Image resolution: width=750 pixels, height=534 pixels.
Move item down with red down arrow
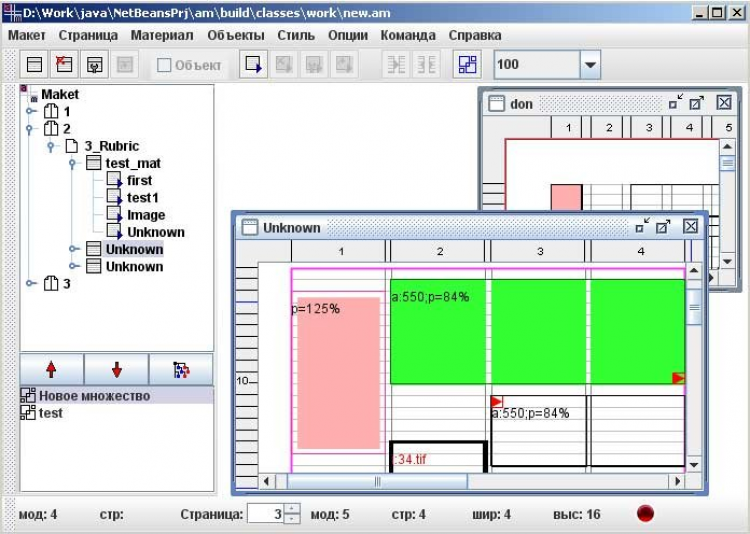tap(116, 370)
